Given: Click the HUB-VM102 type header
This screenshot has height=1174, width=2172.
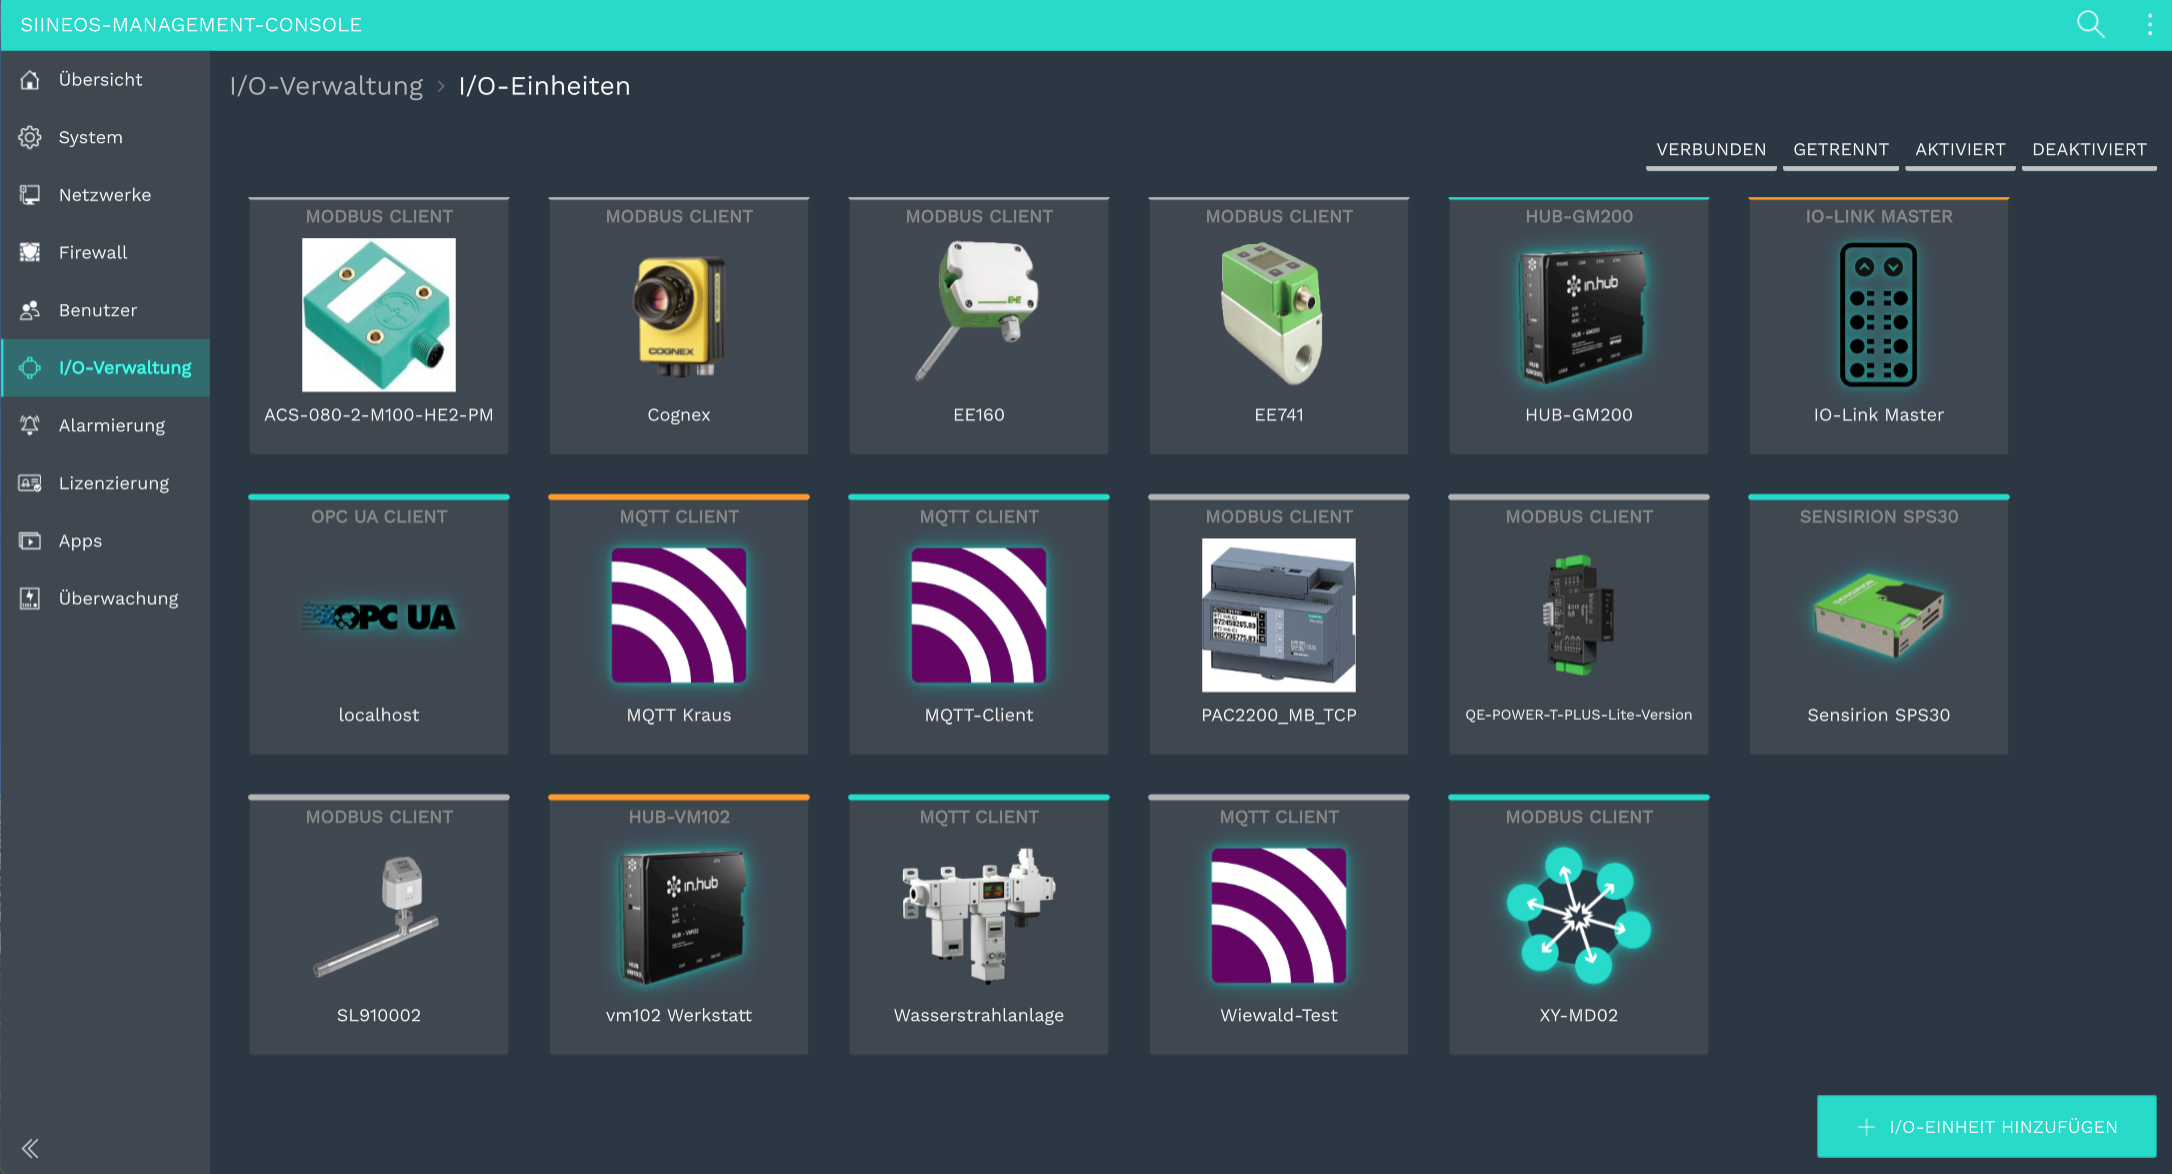Looking at the screenshot, I should pos(679,817).
